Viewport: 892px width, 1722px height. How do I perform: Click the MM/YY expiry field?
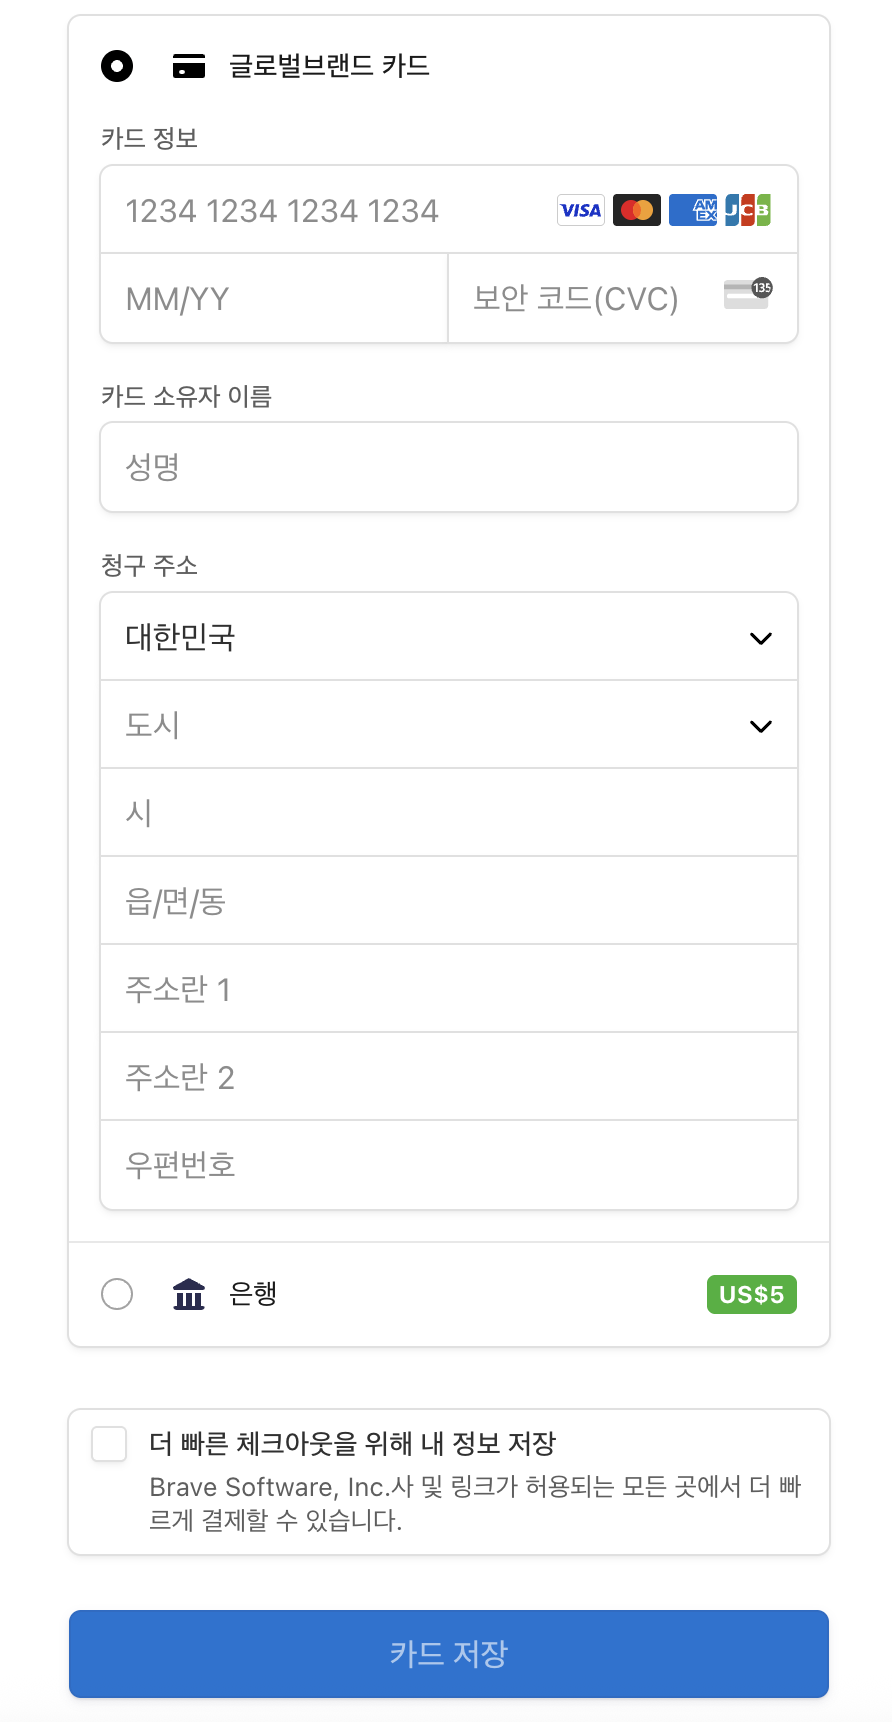click(x=274, y=298)
